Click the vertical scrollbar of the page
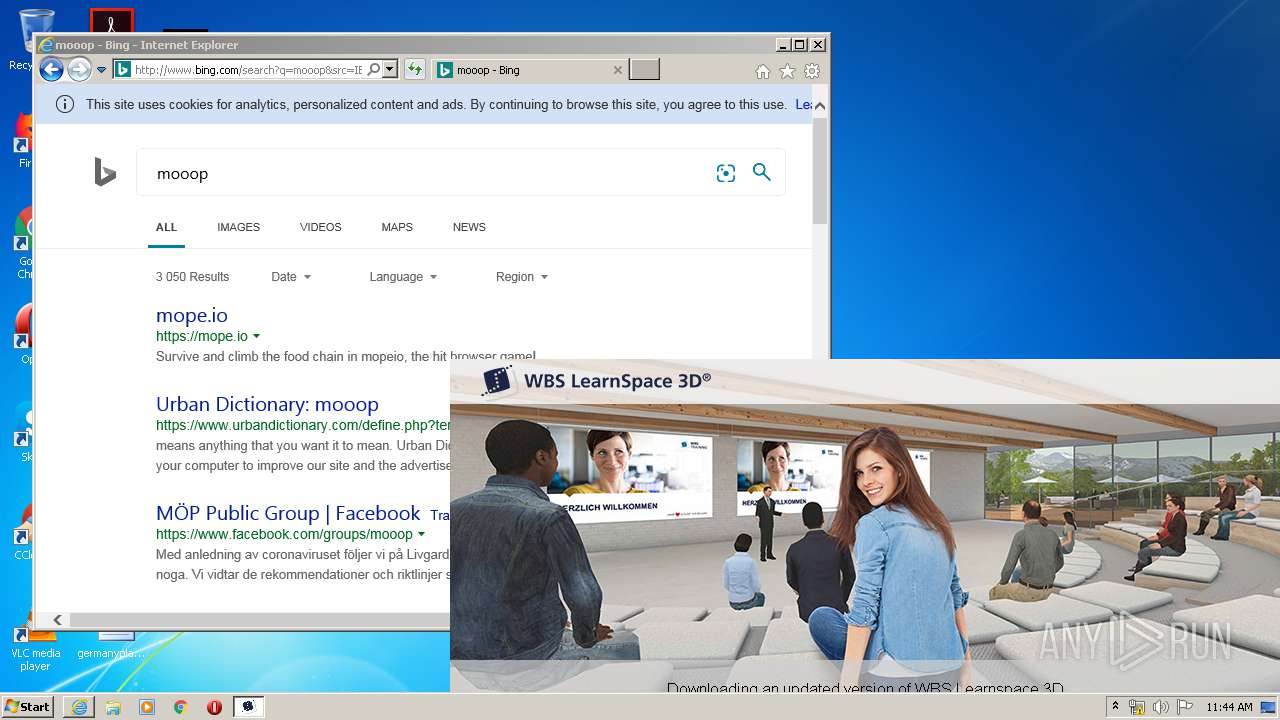 coord(820,171)
